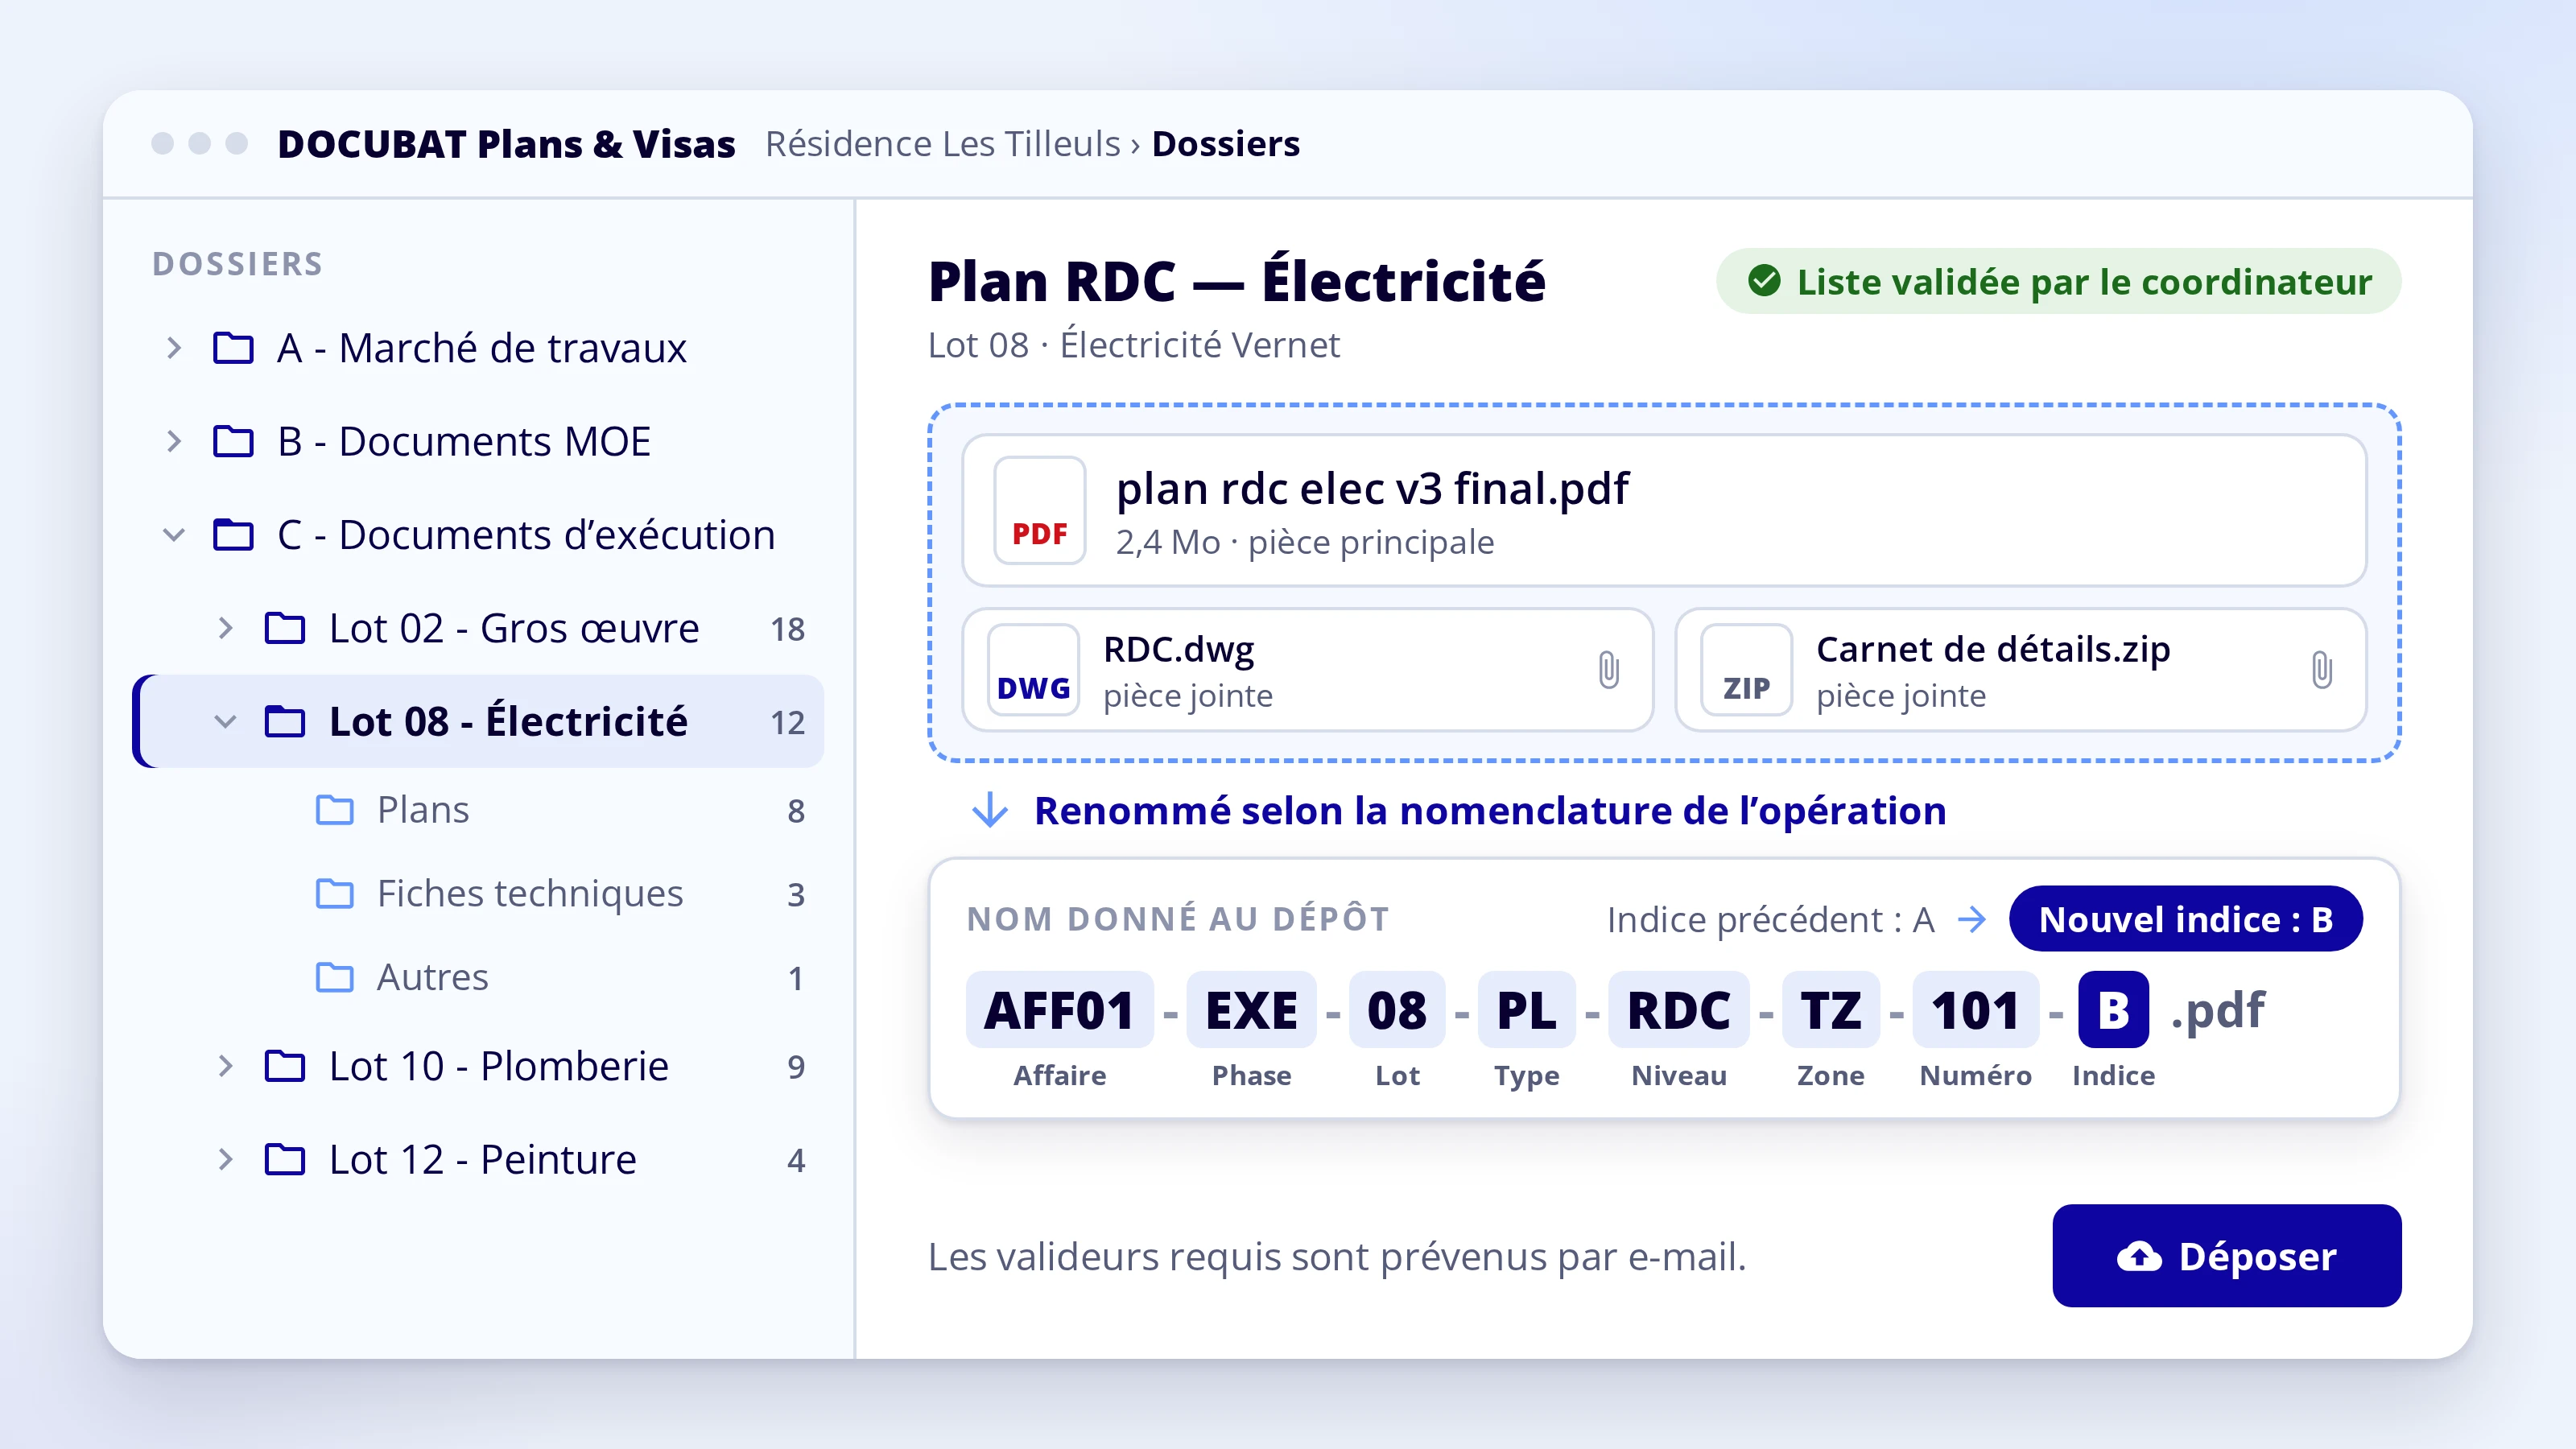This screenshot has height=1449, width=2576.
Task: Click the PDF file type icon
Action: [x=1039, y=511]
